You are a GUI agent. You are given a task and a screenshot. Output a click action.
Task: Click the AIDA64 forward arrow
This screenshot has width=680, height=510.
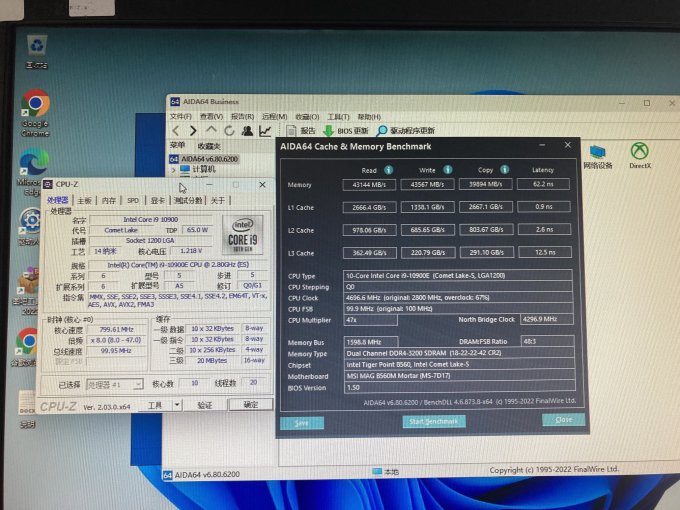click(x=193, y=131)
